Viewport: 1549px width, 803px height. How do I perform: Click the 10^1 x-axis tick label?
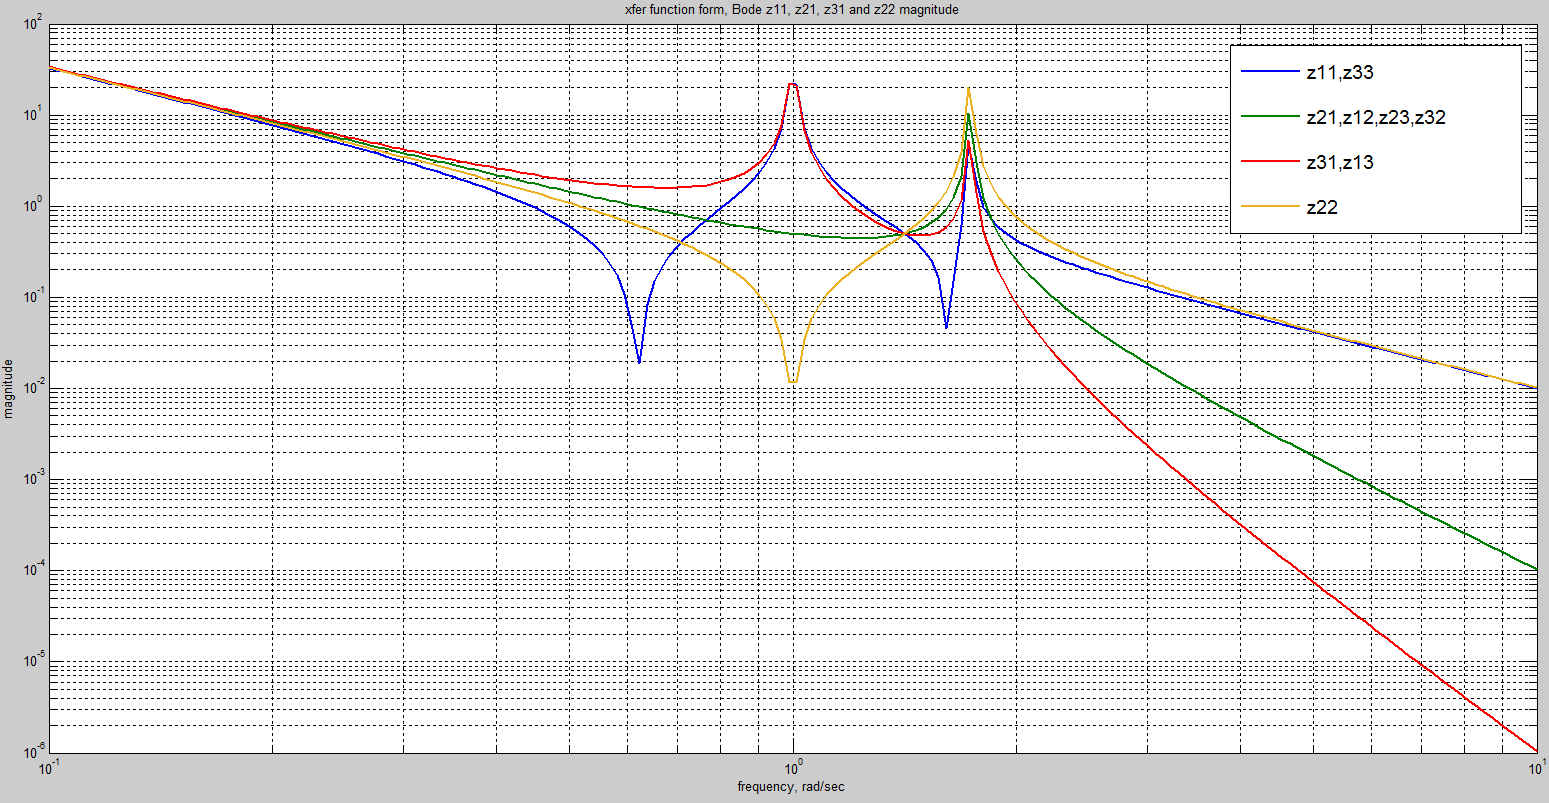click(x=1536, y=768)
